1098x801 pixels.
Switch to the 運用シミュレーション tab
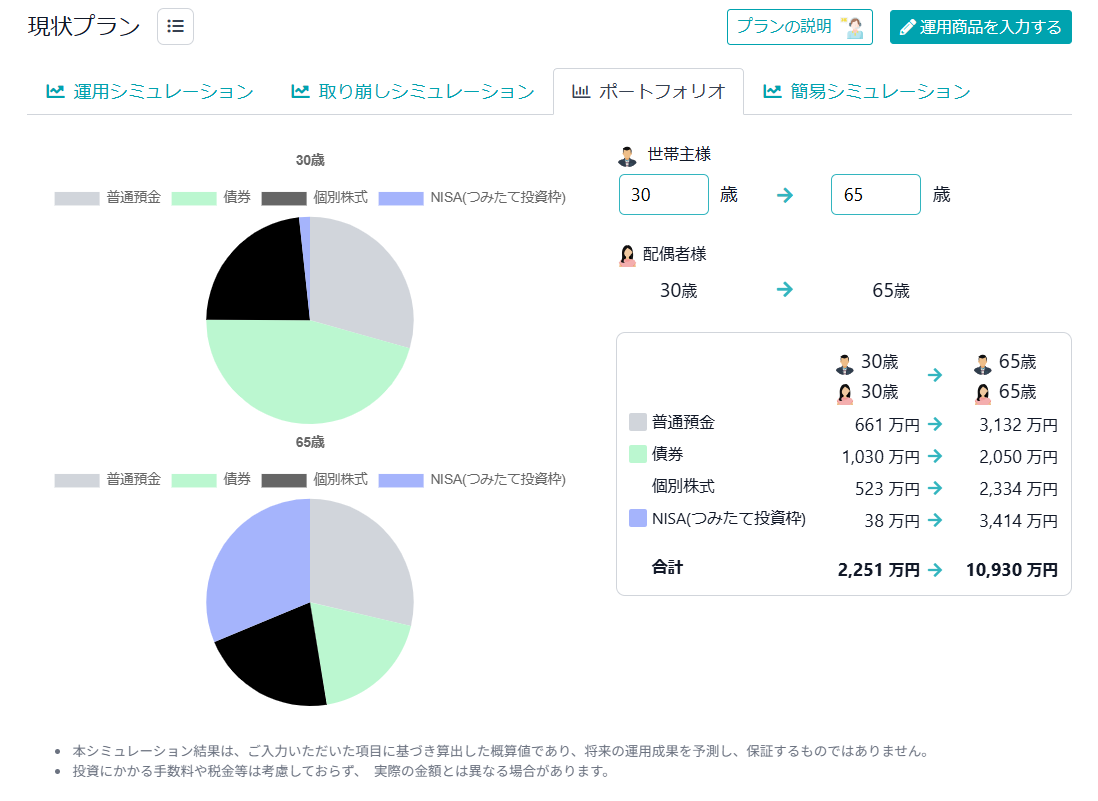pyautogui.click(x=148, y=90)
